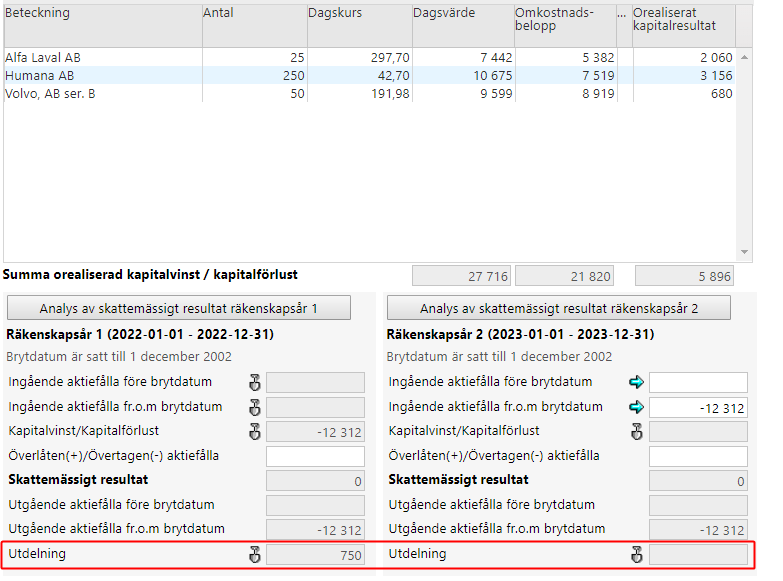Click Räkenskapsår 2 Utdelning empty field

pos(698,555)
